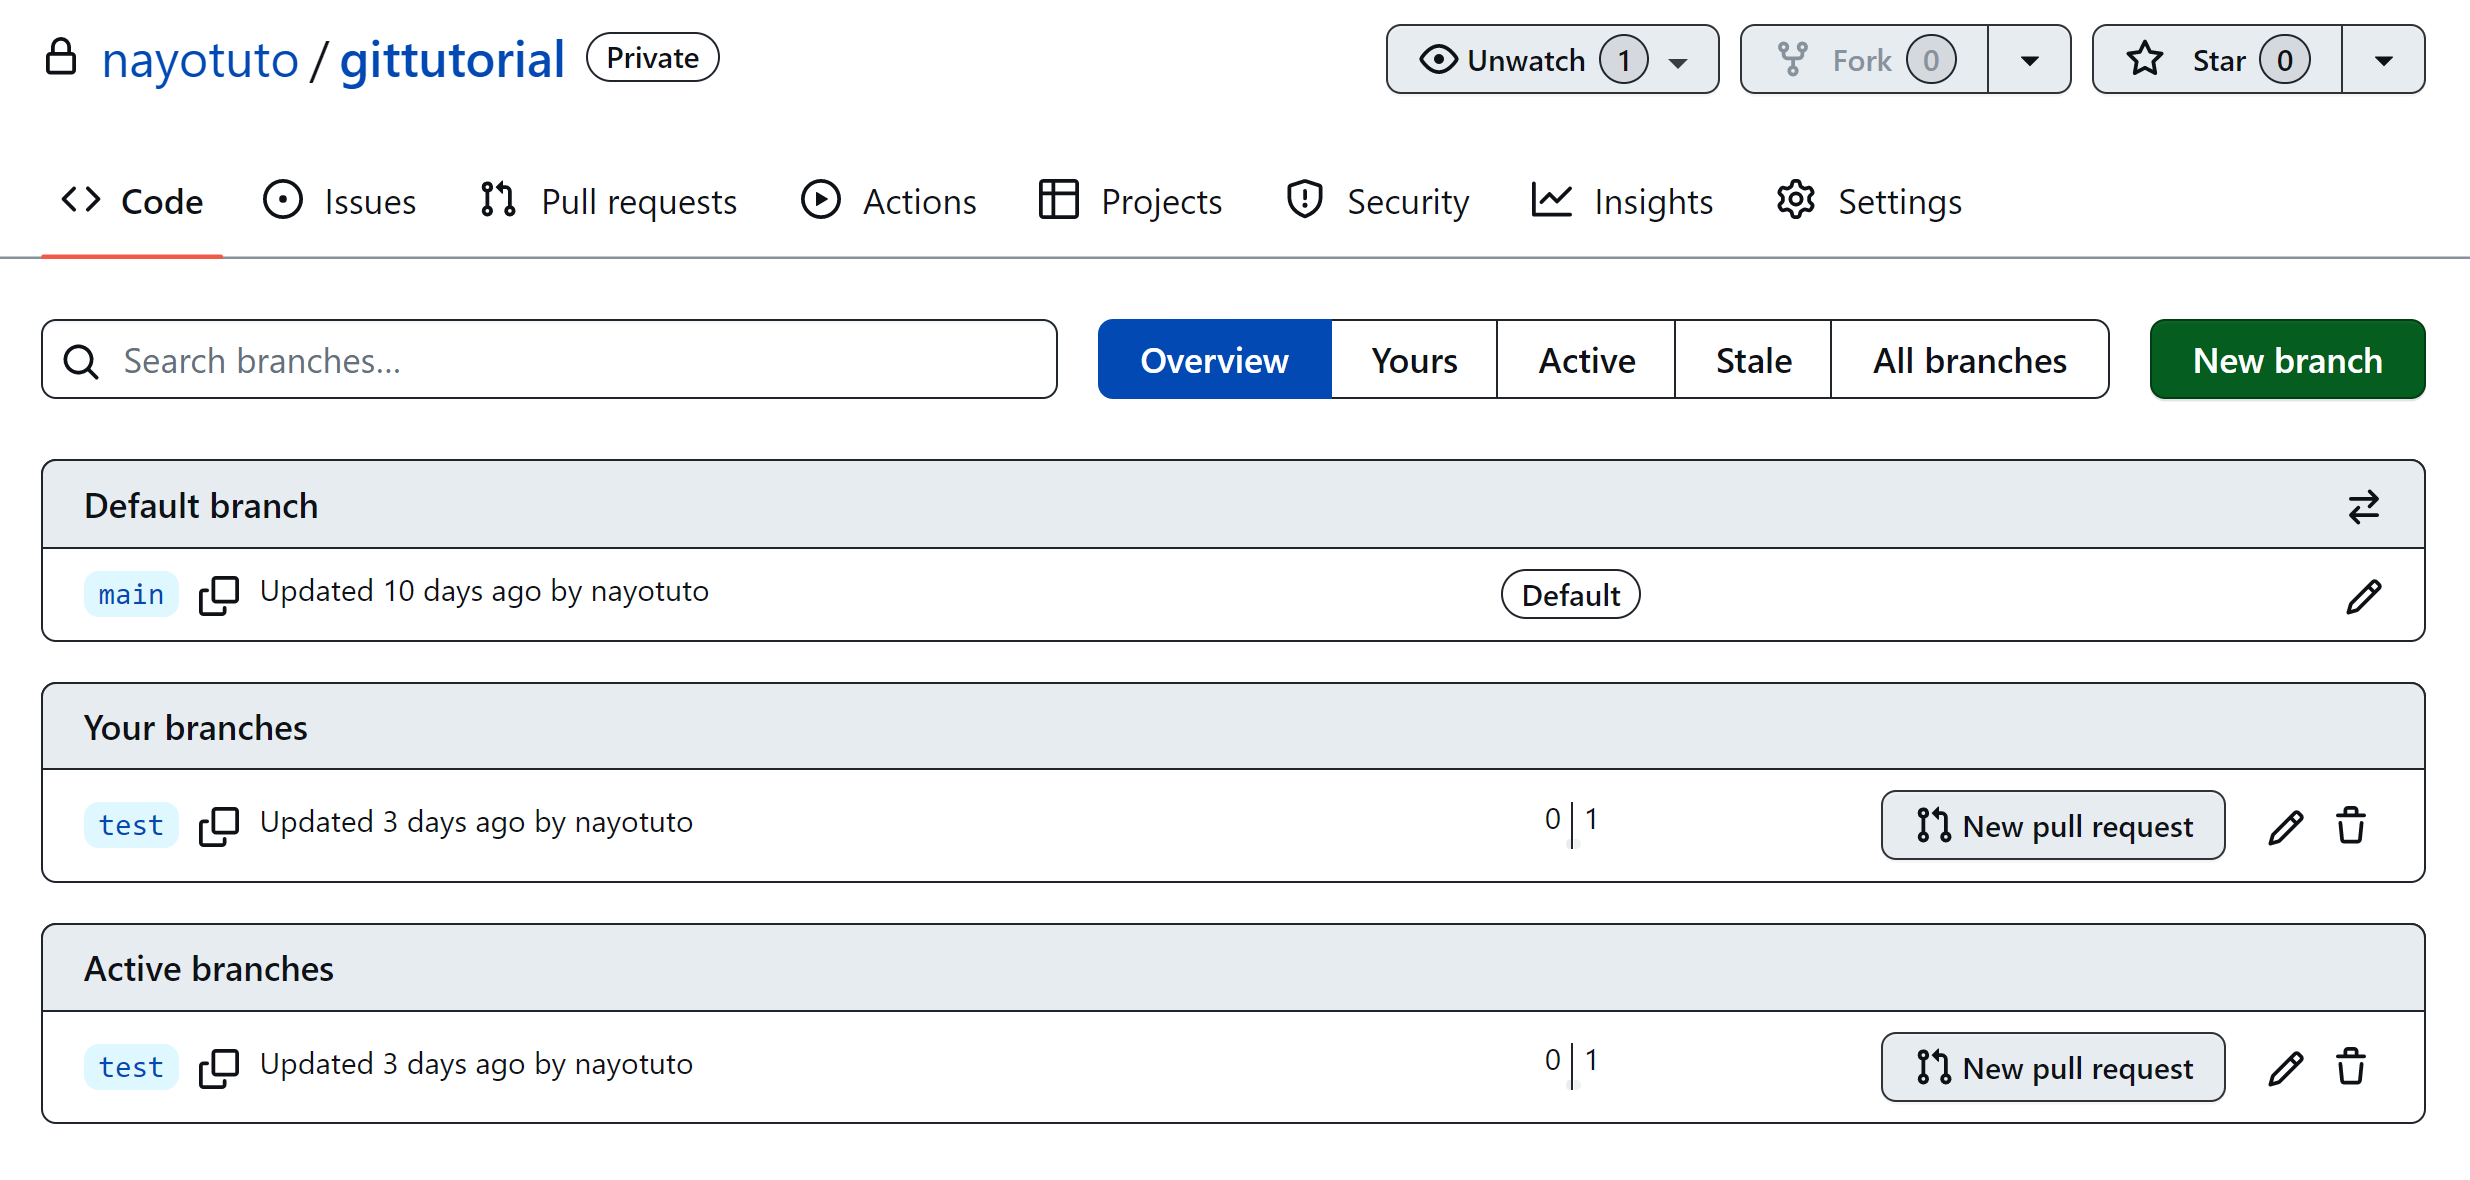Viewport: 2470px width, 1180px height.
Task: Rename the main branch with the pencil icon
Action: tap(2363, 596)
